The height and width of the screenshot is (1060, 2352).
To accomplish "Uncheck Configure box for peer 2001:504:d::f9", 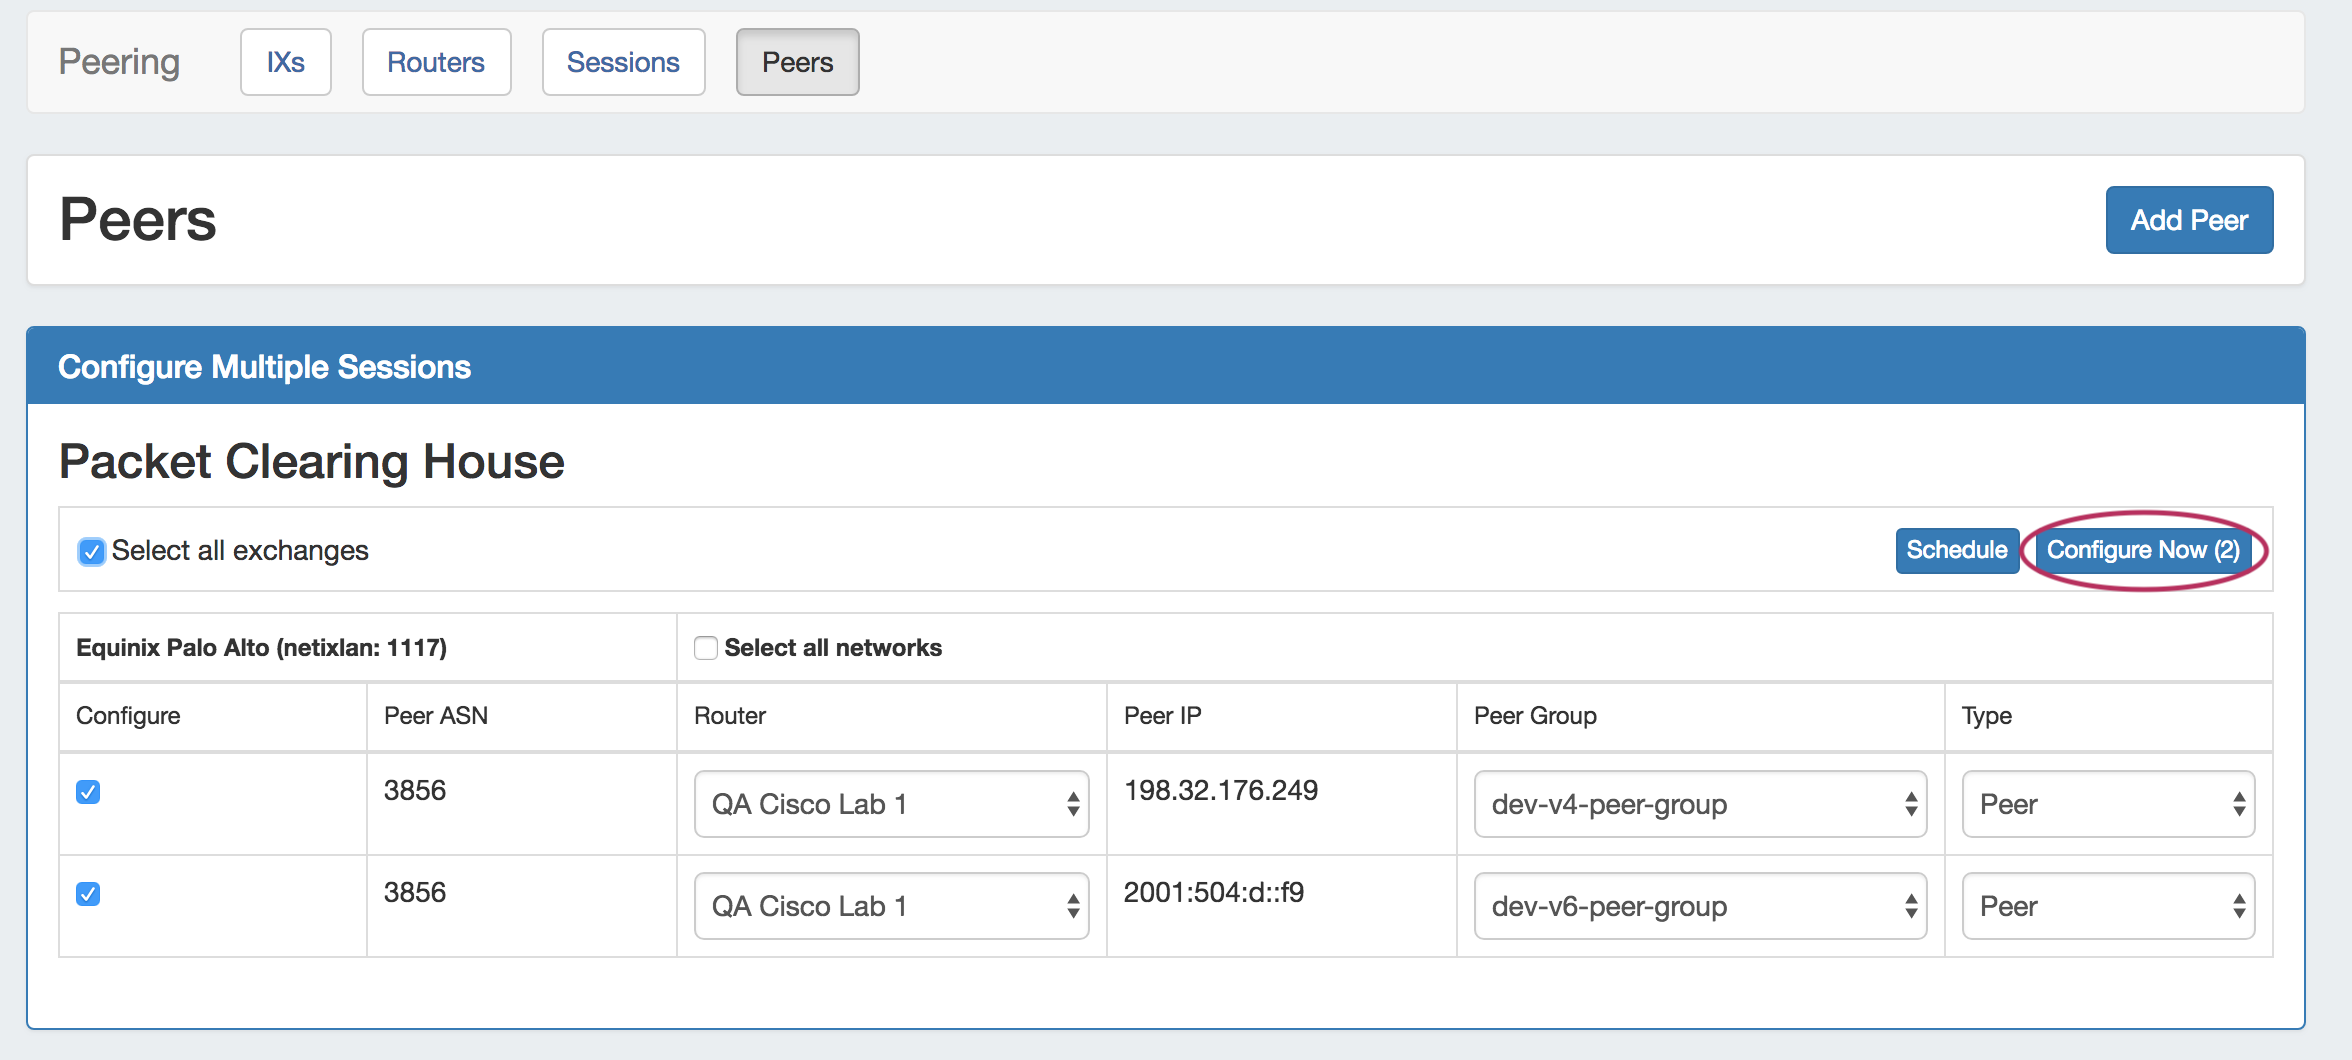I will point(88,894).
